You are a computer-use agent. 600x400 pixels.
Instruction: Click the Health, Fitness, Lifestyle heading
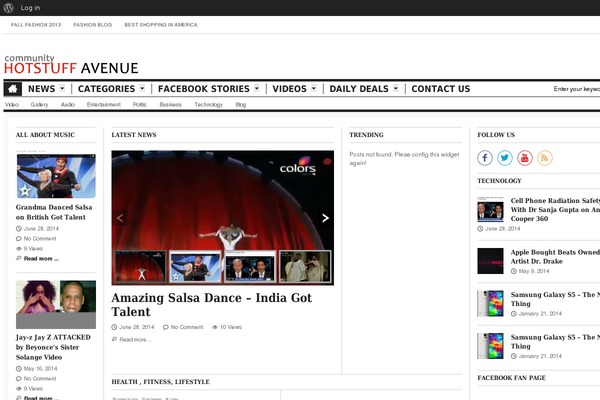(x=161, y=382)
